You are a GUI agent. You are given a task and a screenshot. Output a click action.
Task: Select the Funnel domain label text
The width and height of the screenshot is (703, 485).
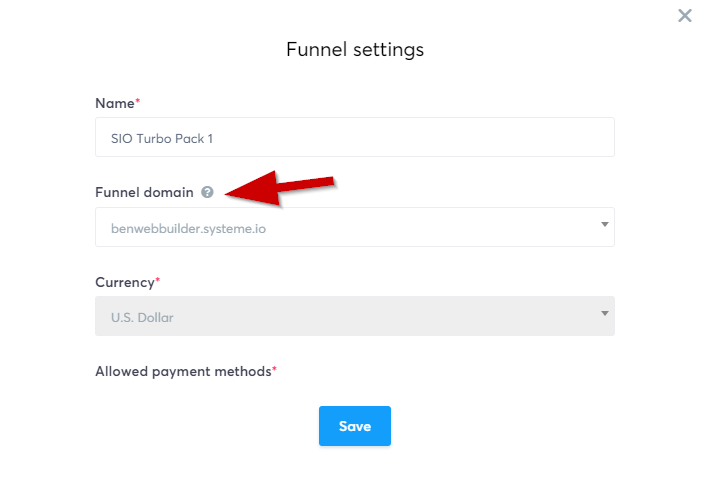point(144,192)
